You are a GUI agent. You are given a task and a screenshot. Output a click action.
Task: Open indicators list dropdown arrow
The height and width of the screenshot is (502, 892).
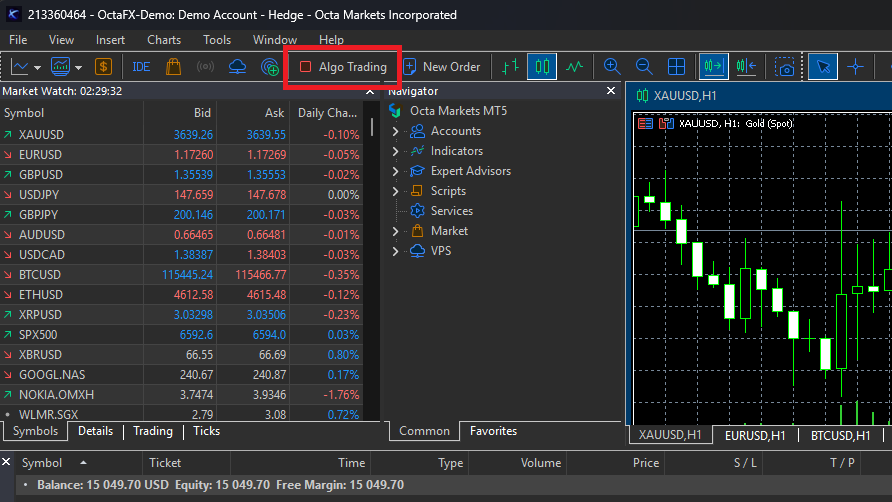point(79,68)
